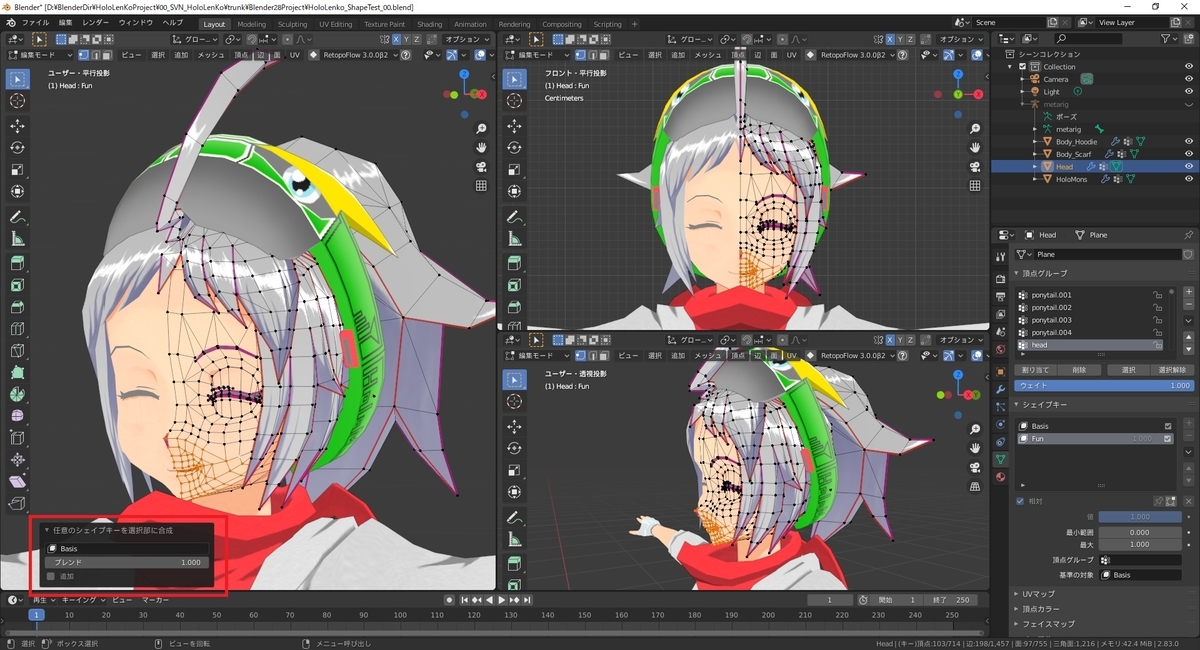Image resolution: width=1200 pixels, height=650 pixels.
Task: Hide the Camera object in outliner
Action: point(1189,79)
